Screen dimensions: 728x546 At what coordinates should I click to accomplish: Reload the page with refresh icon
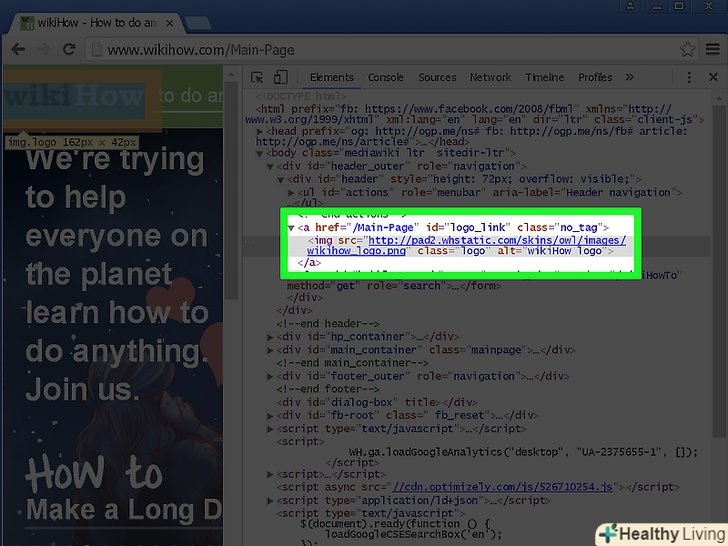[69, 49]
